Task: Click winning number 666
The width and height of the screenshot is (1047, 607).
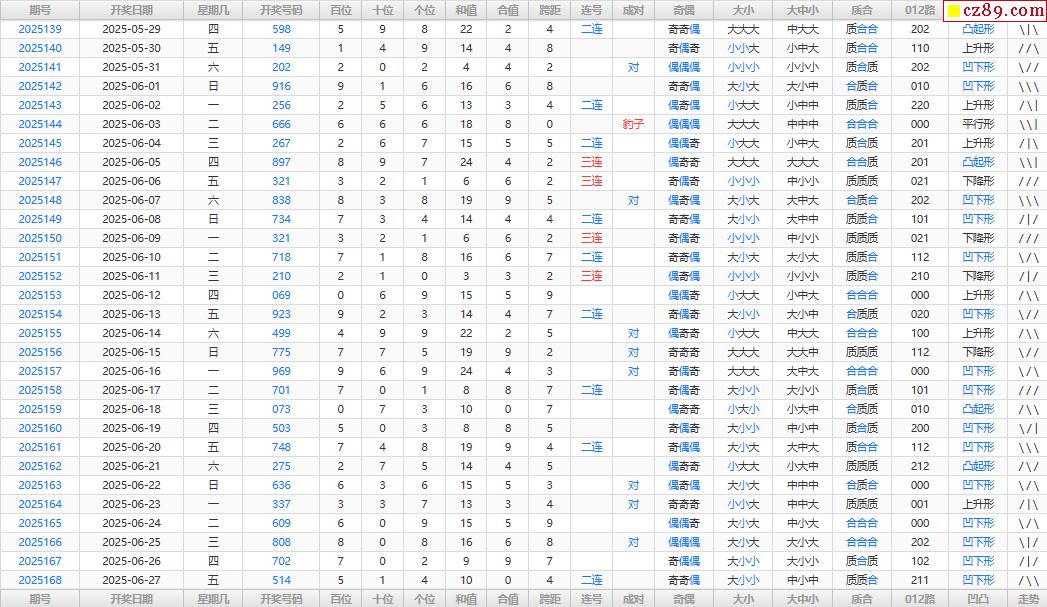Action: coord(281,124)
